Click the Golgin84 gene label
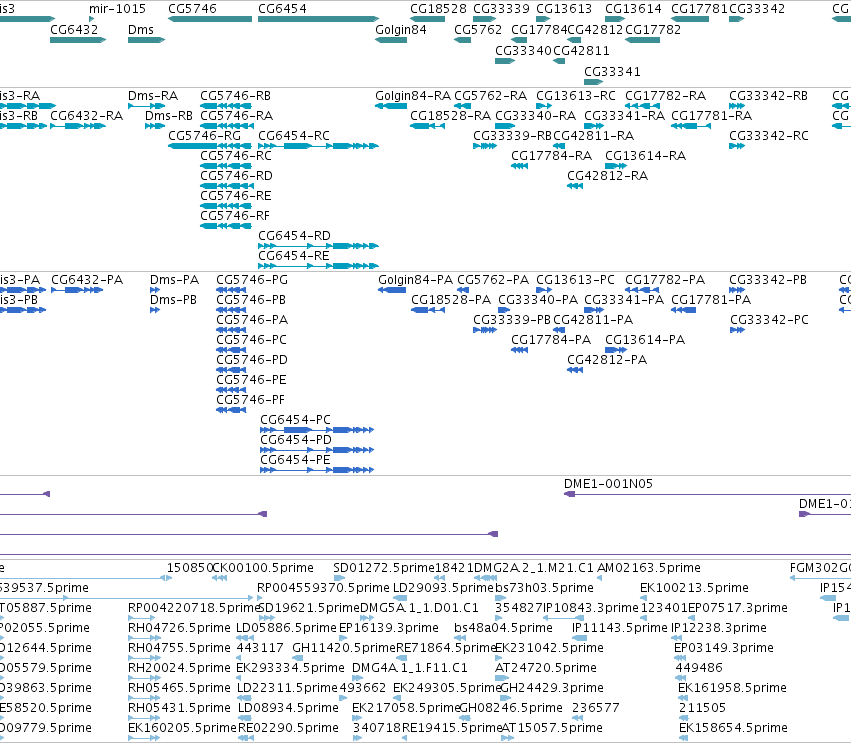 (x=401, y=30)
